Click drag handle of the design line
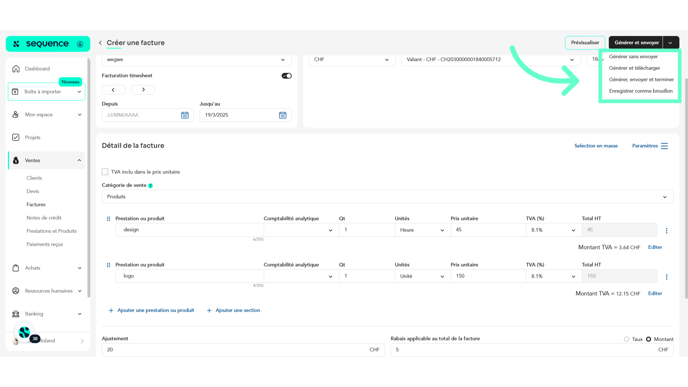The width and height of the screenshot is (688, 387). pos(108,219)
